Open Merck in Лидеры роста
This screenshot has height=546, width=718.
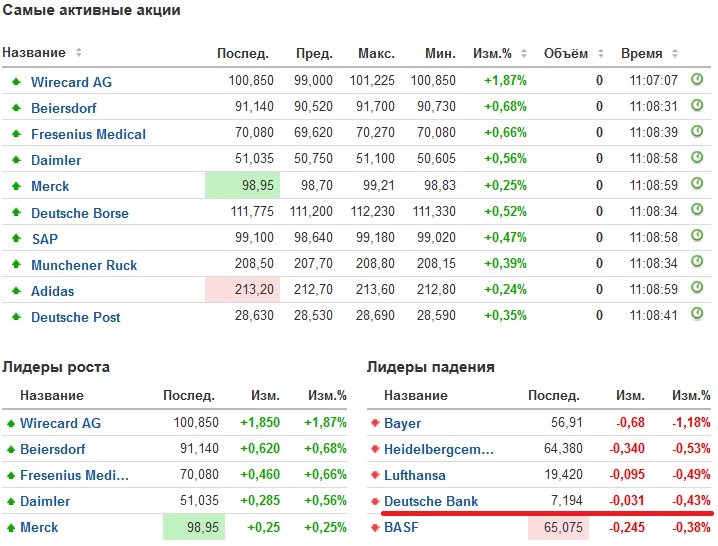pyautogui.click(x=39, y=528)
